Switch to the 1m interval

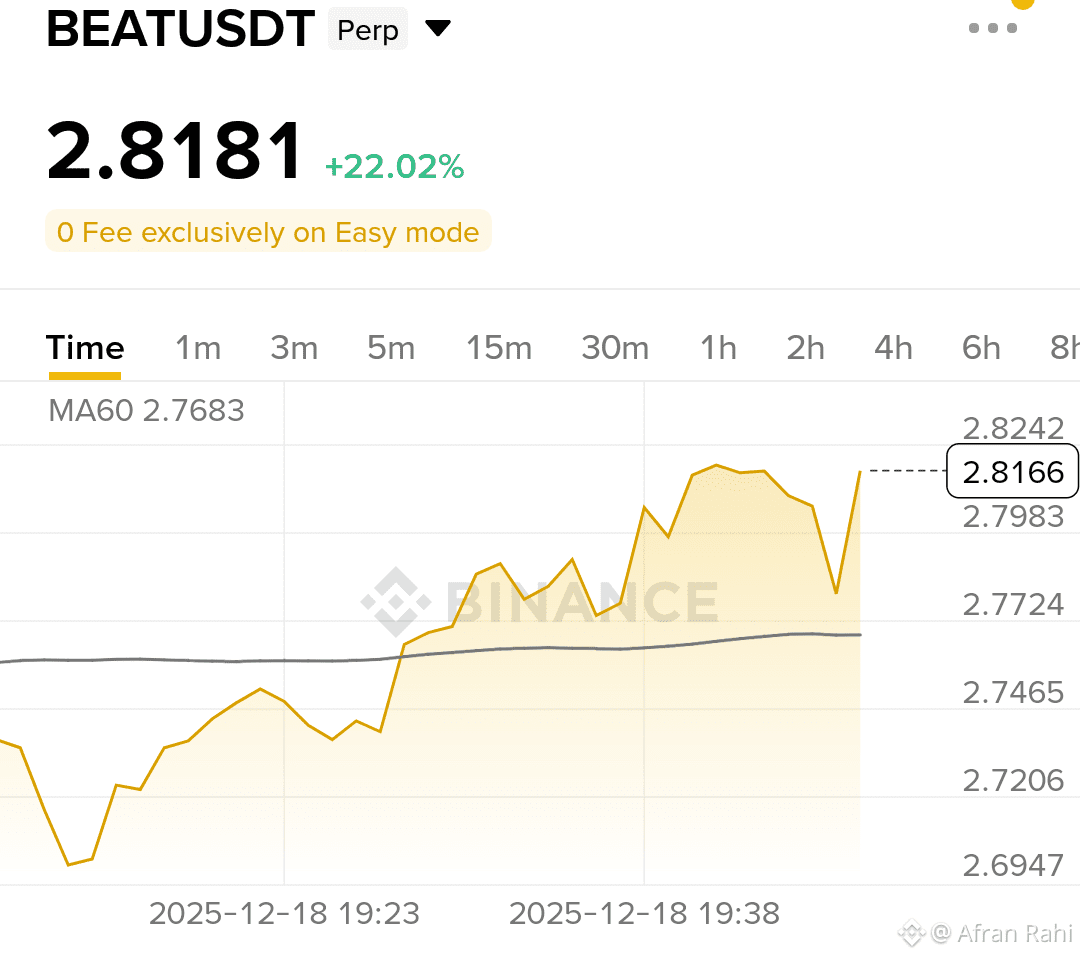pyautogui.click(x=198, y=348)
